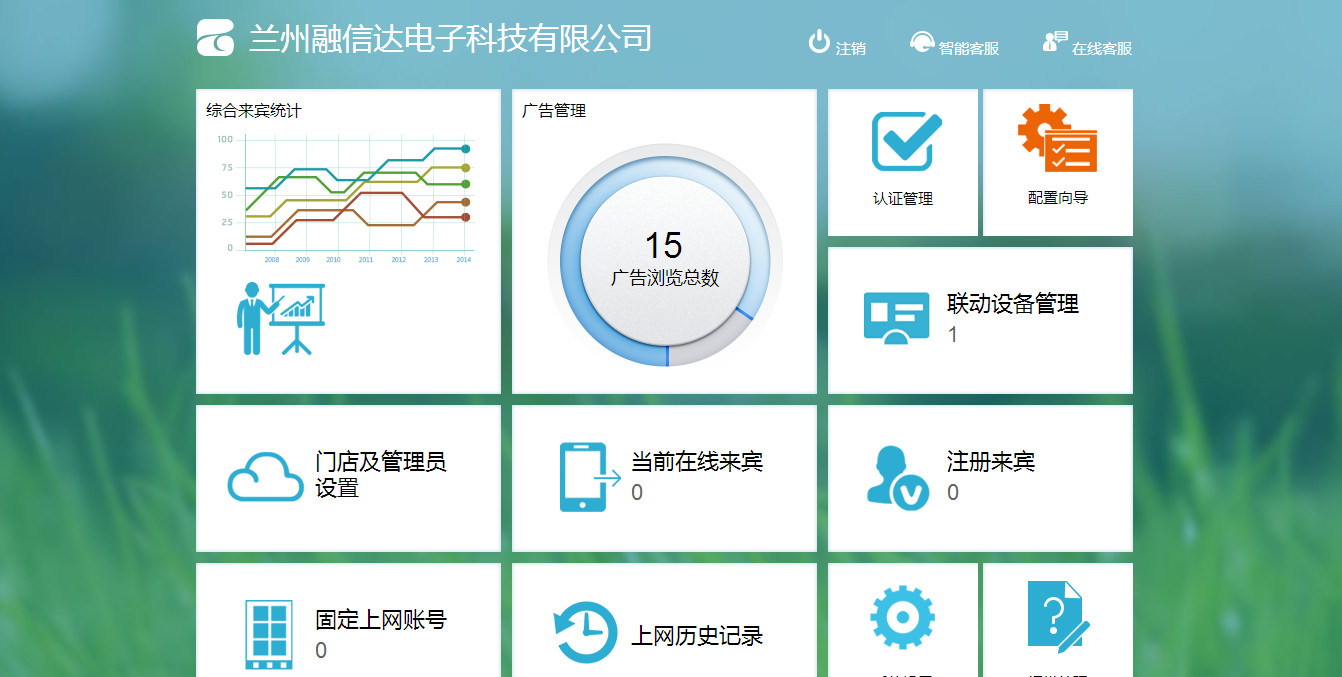1342x677 pixels.
Task: Open the 智能客服 link
Action: click(969, 48)
